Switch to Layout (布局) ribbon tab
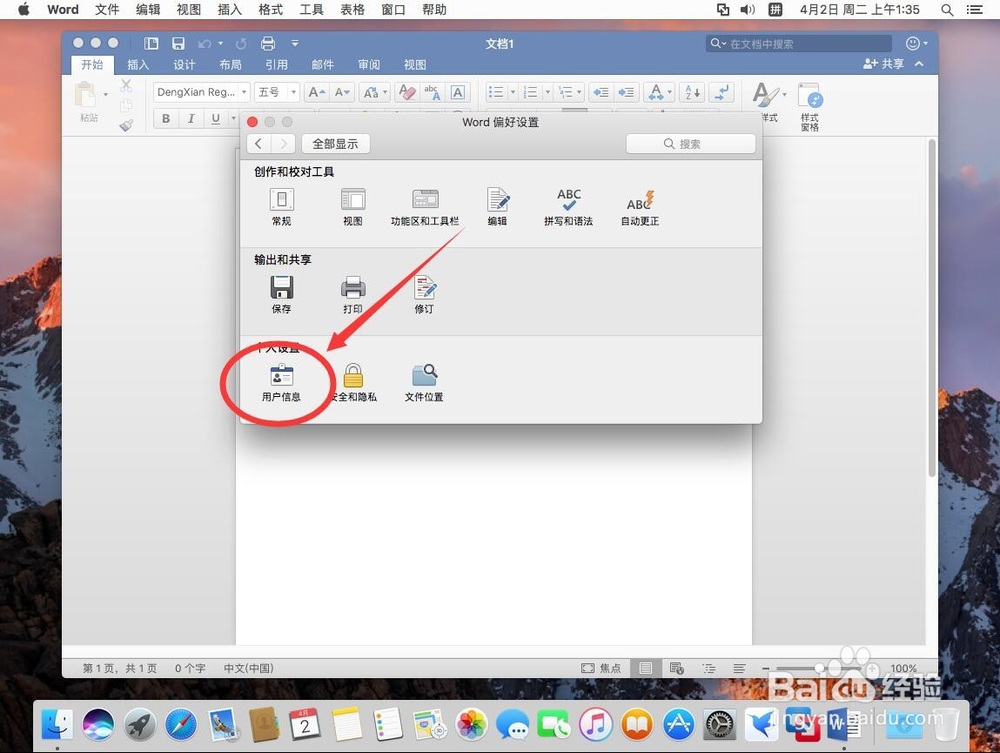 pos(230,64)
